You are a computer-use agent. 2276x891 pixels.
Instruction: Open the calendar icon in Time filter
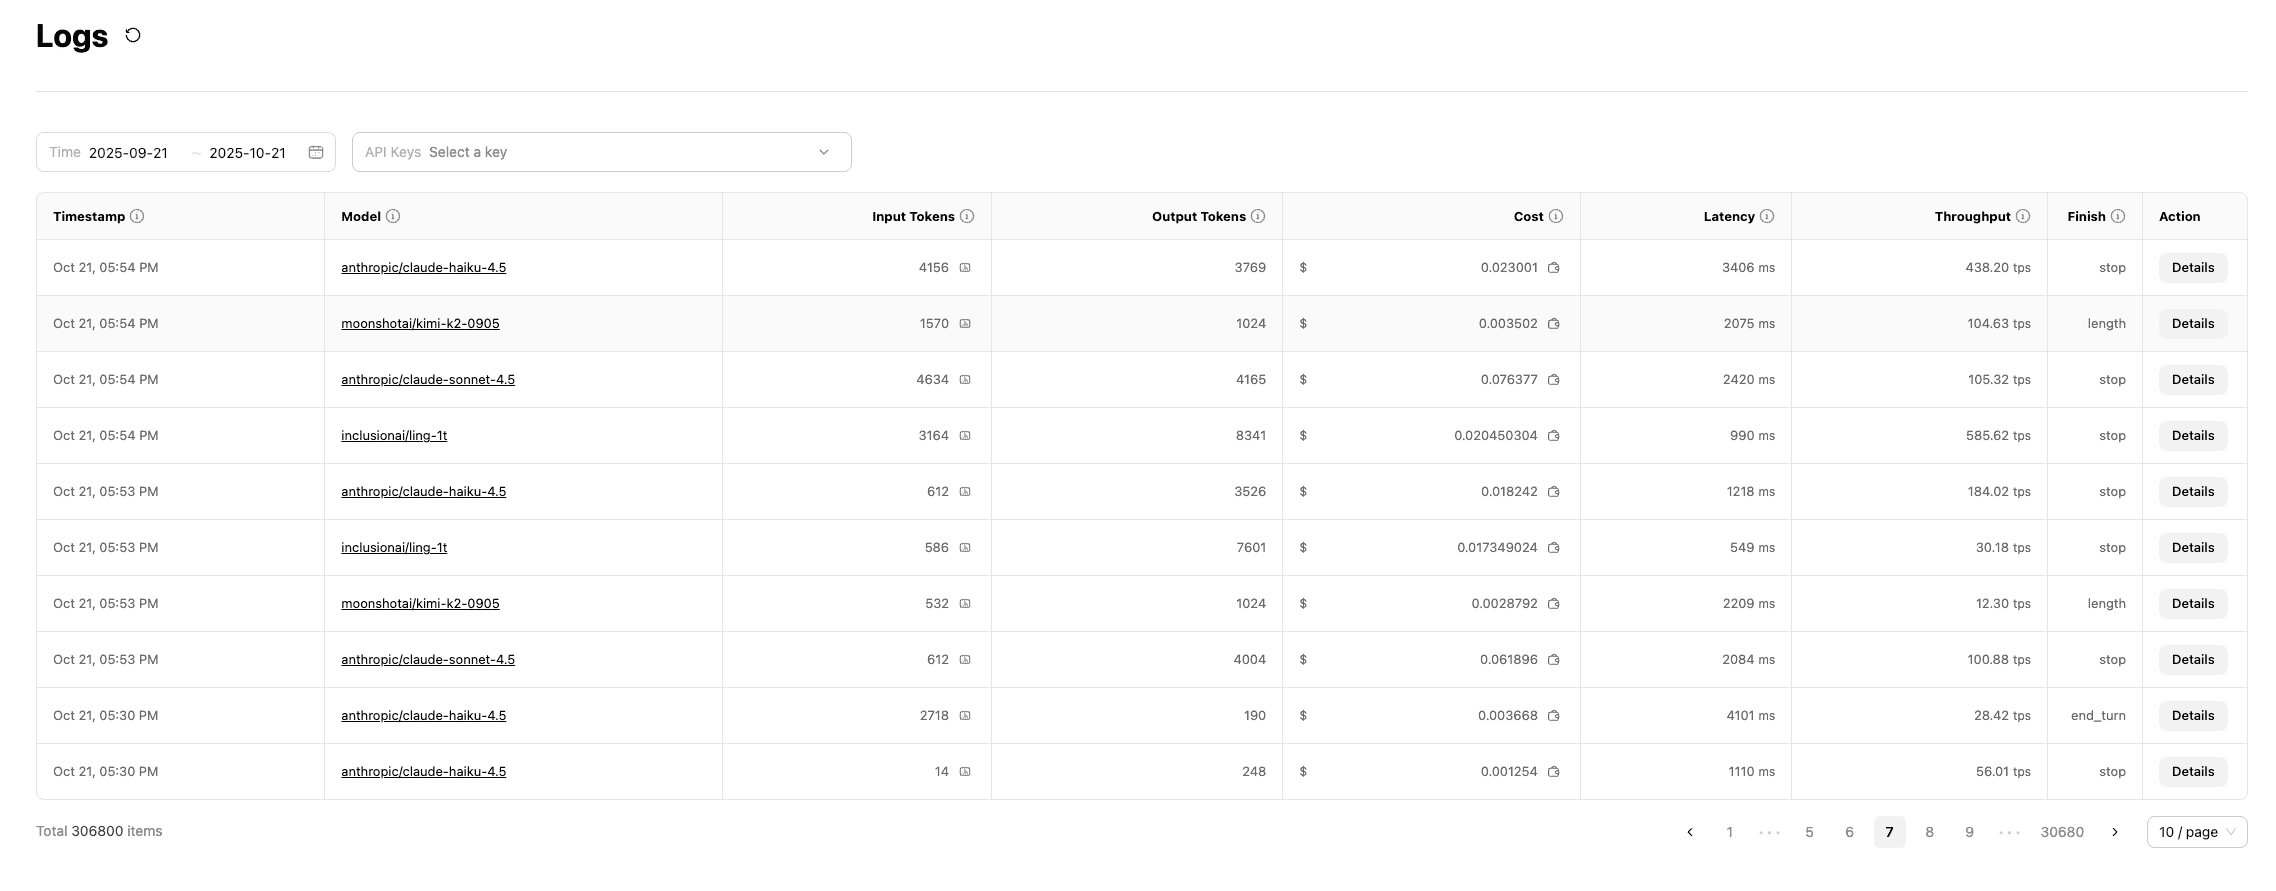pyautogui.click(x=316, y=152)
